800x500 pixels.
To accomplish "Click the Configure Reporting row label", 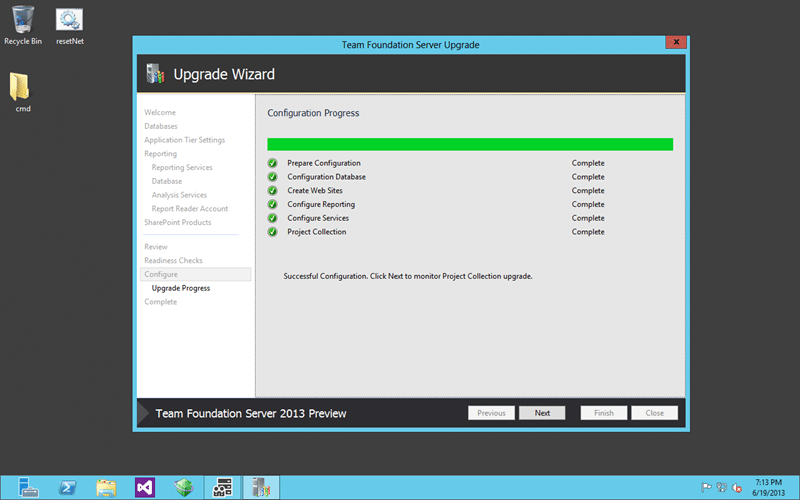I will 321,205.
